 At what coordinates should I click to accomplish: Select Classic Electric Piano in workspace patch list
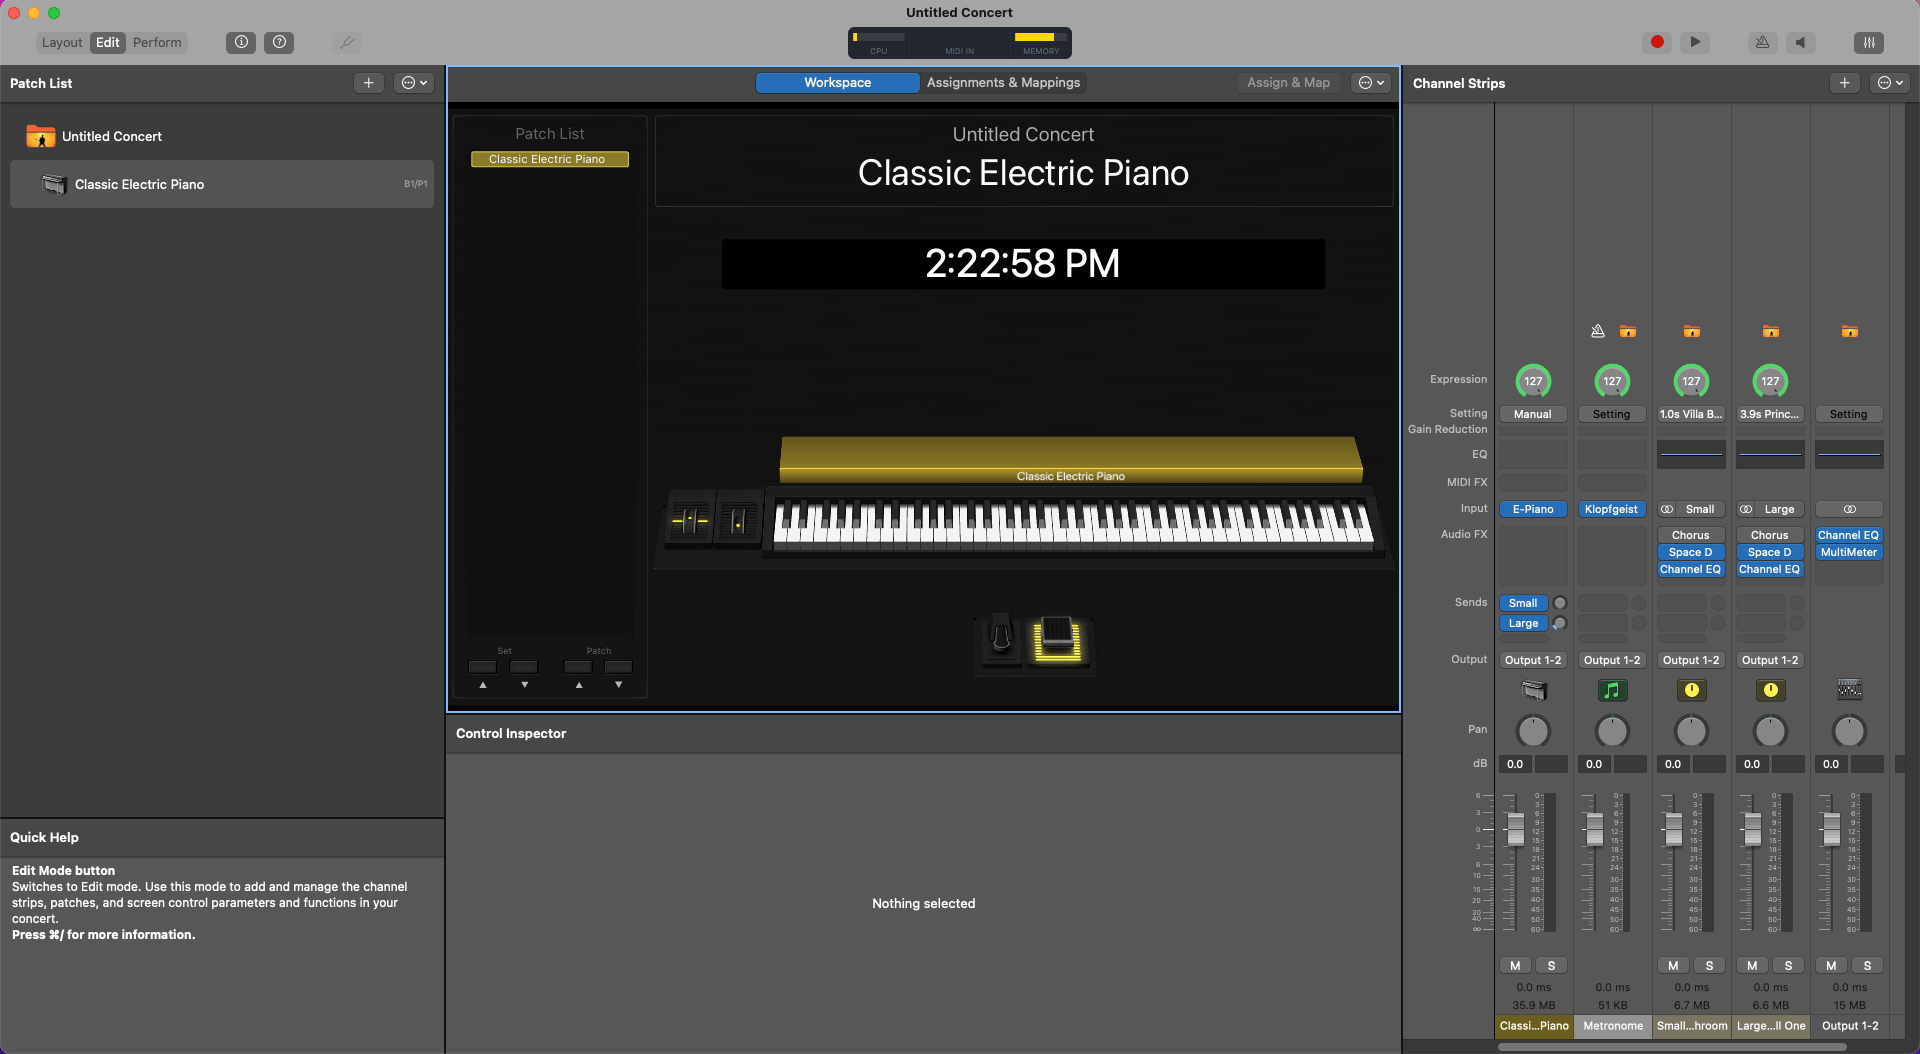[x=549, y=159]
